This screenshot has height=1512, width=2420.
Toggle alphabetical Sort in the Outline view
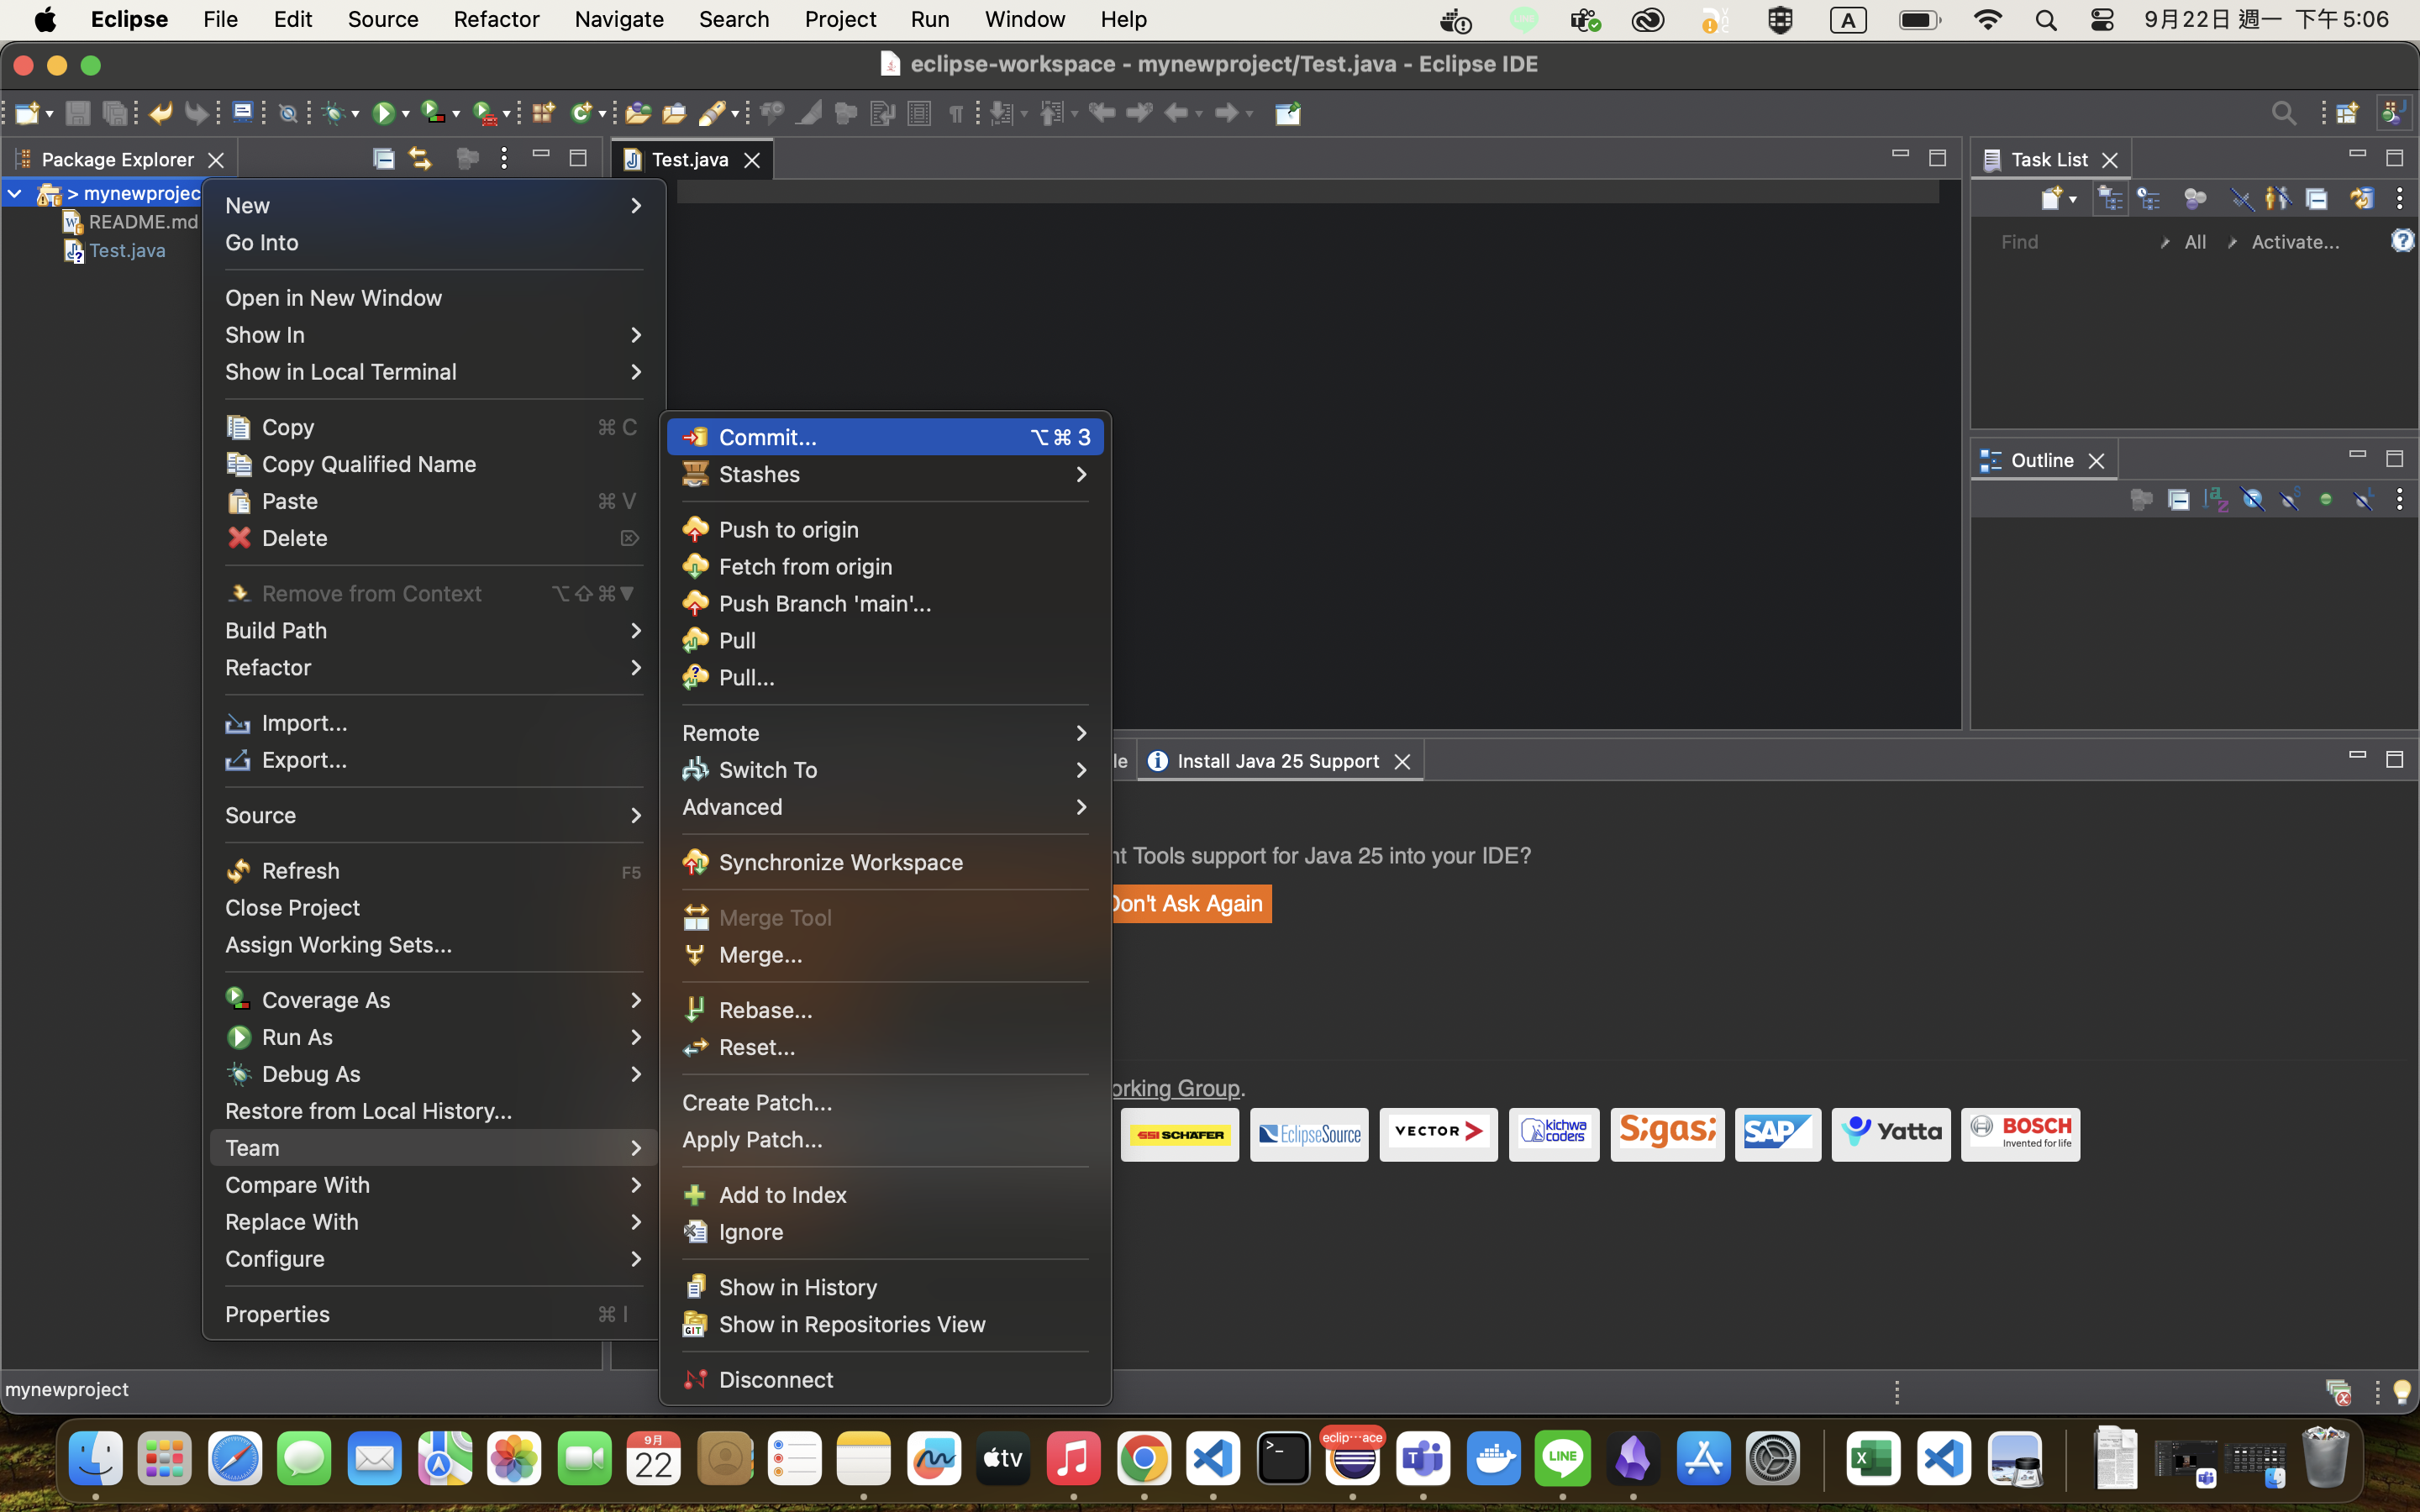(2215, 499)
